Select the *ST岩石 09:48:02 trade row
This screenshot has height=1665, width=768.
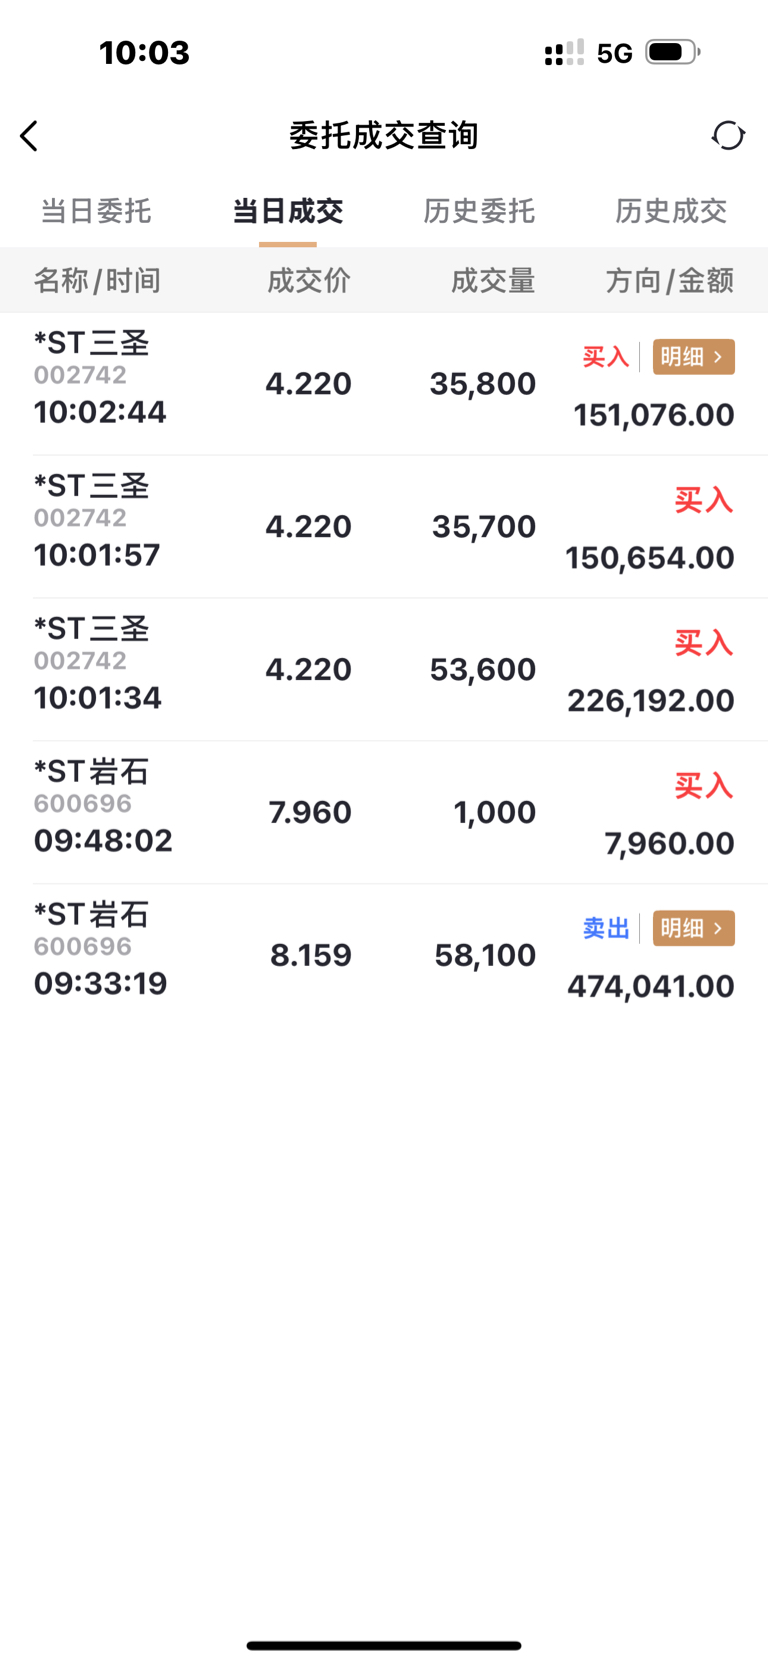pos(384,813)
